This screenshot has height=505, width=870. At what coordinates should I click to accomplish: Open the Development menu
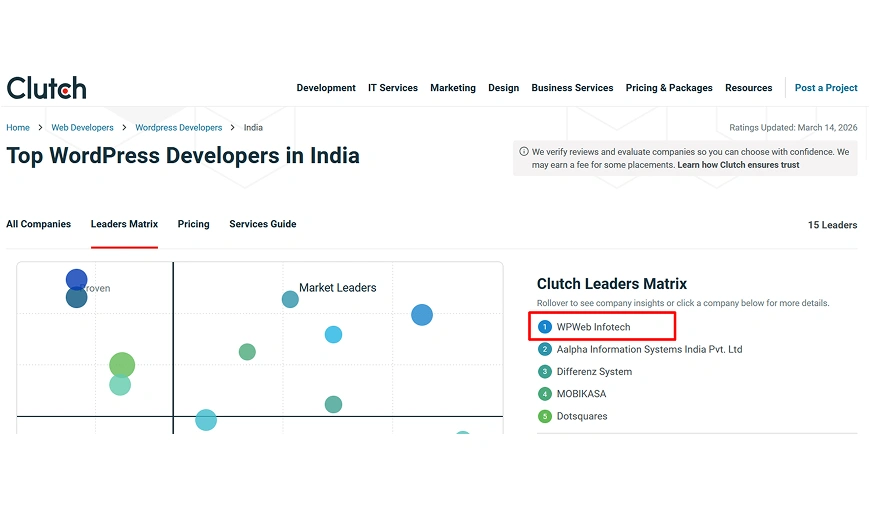click(326, 88)
